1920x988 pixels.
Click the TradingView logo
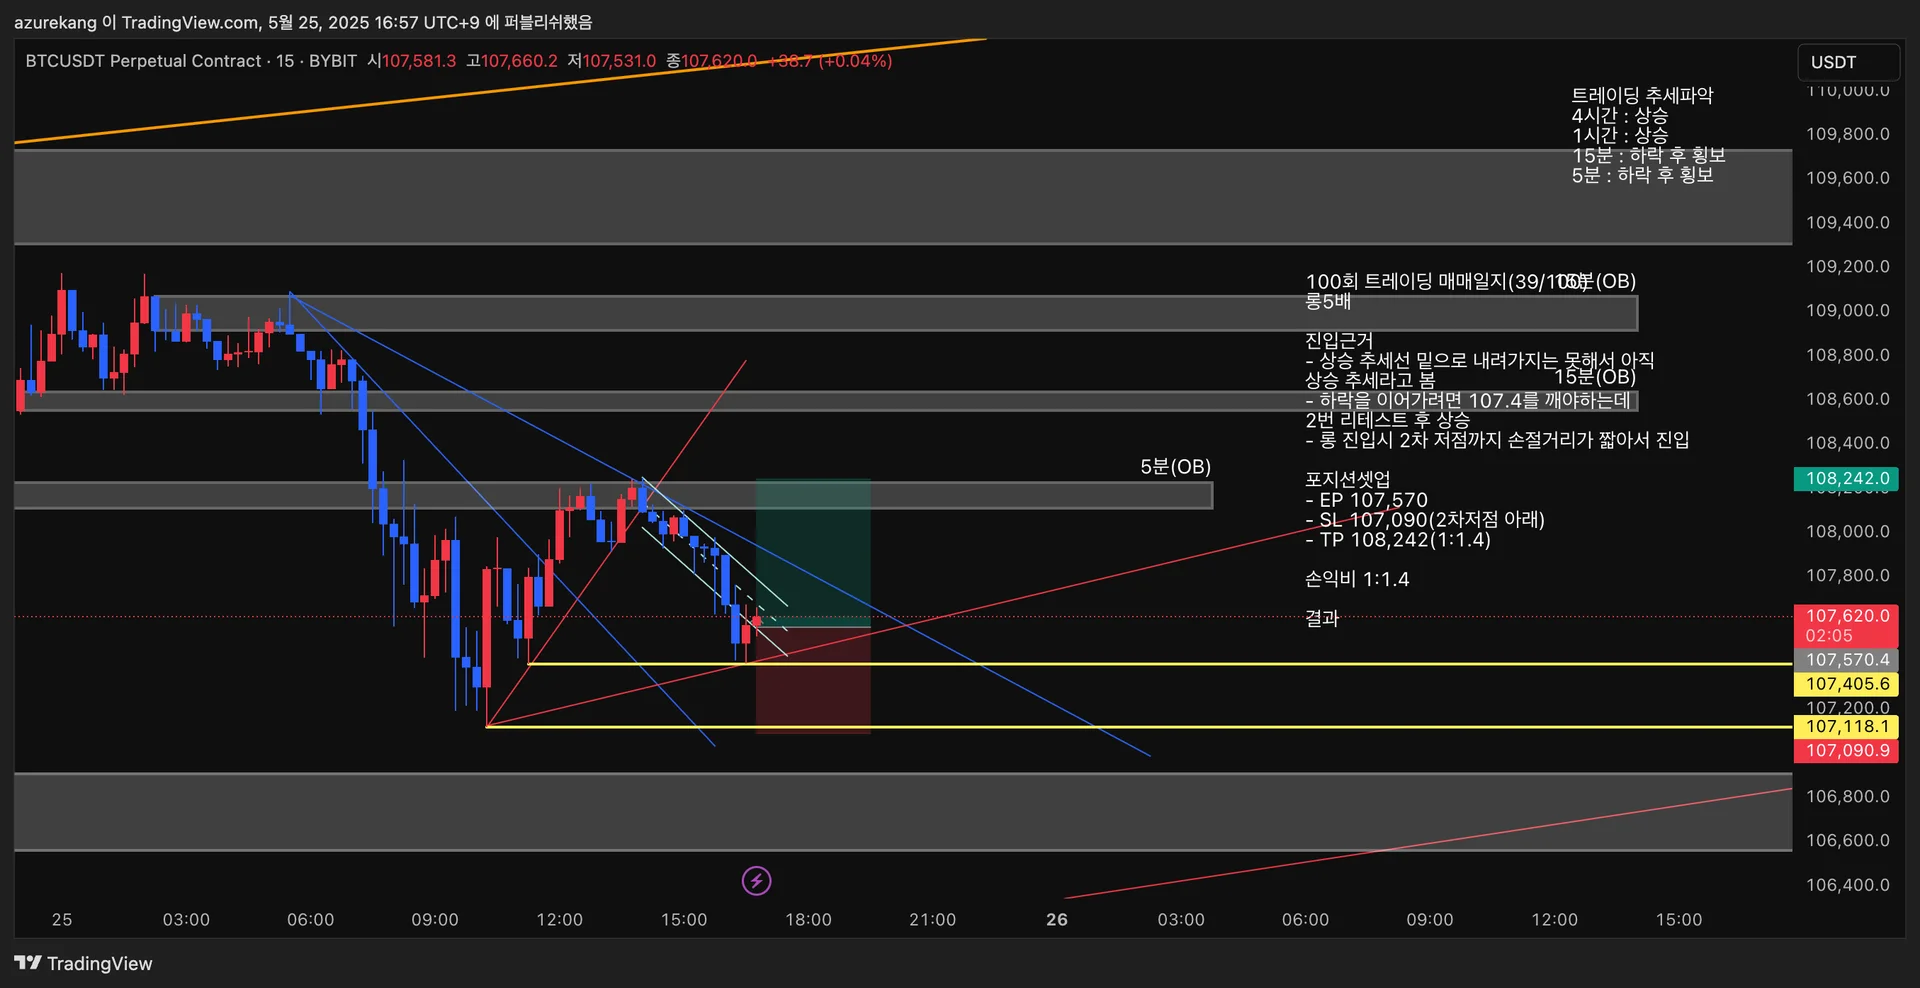point(84,963)
